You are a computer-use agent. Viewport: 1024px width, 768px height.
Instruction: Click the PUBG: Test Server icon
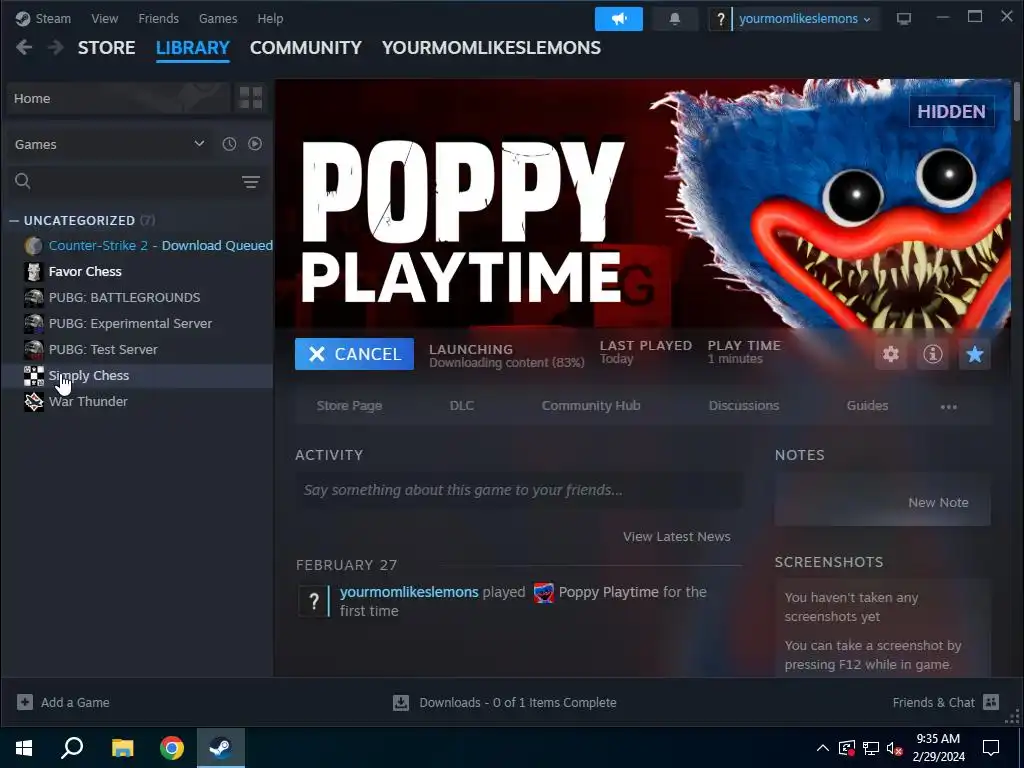[33, 349]
